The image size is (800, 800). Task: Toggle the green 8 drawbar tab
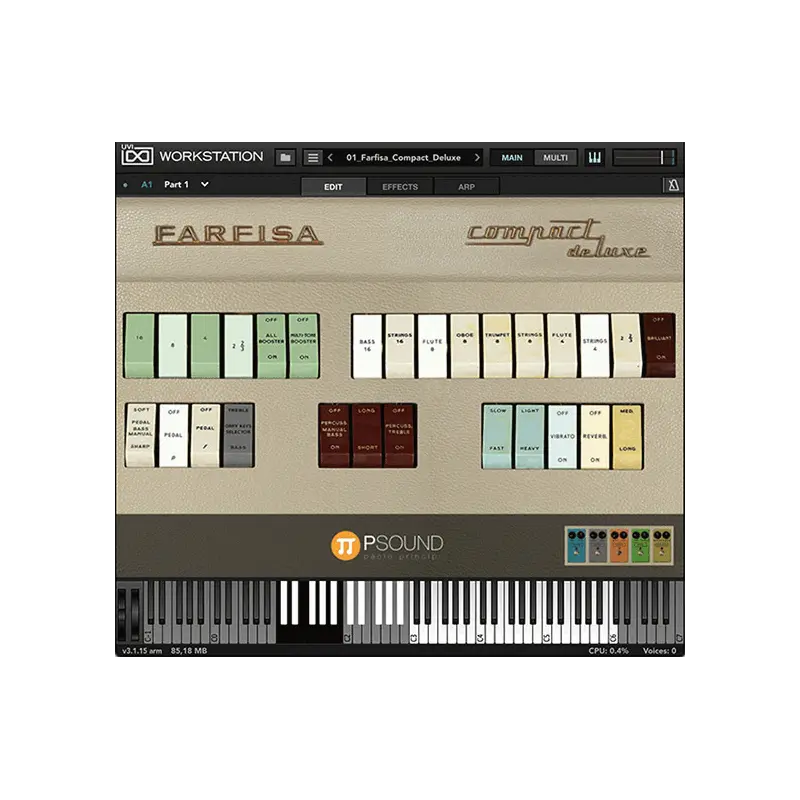click(x=172, y=345)
